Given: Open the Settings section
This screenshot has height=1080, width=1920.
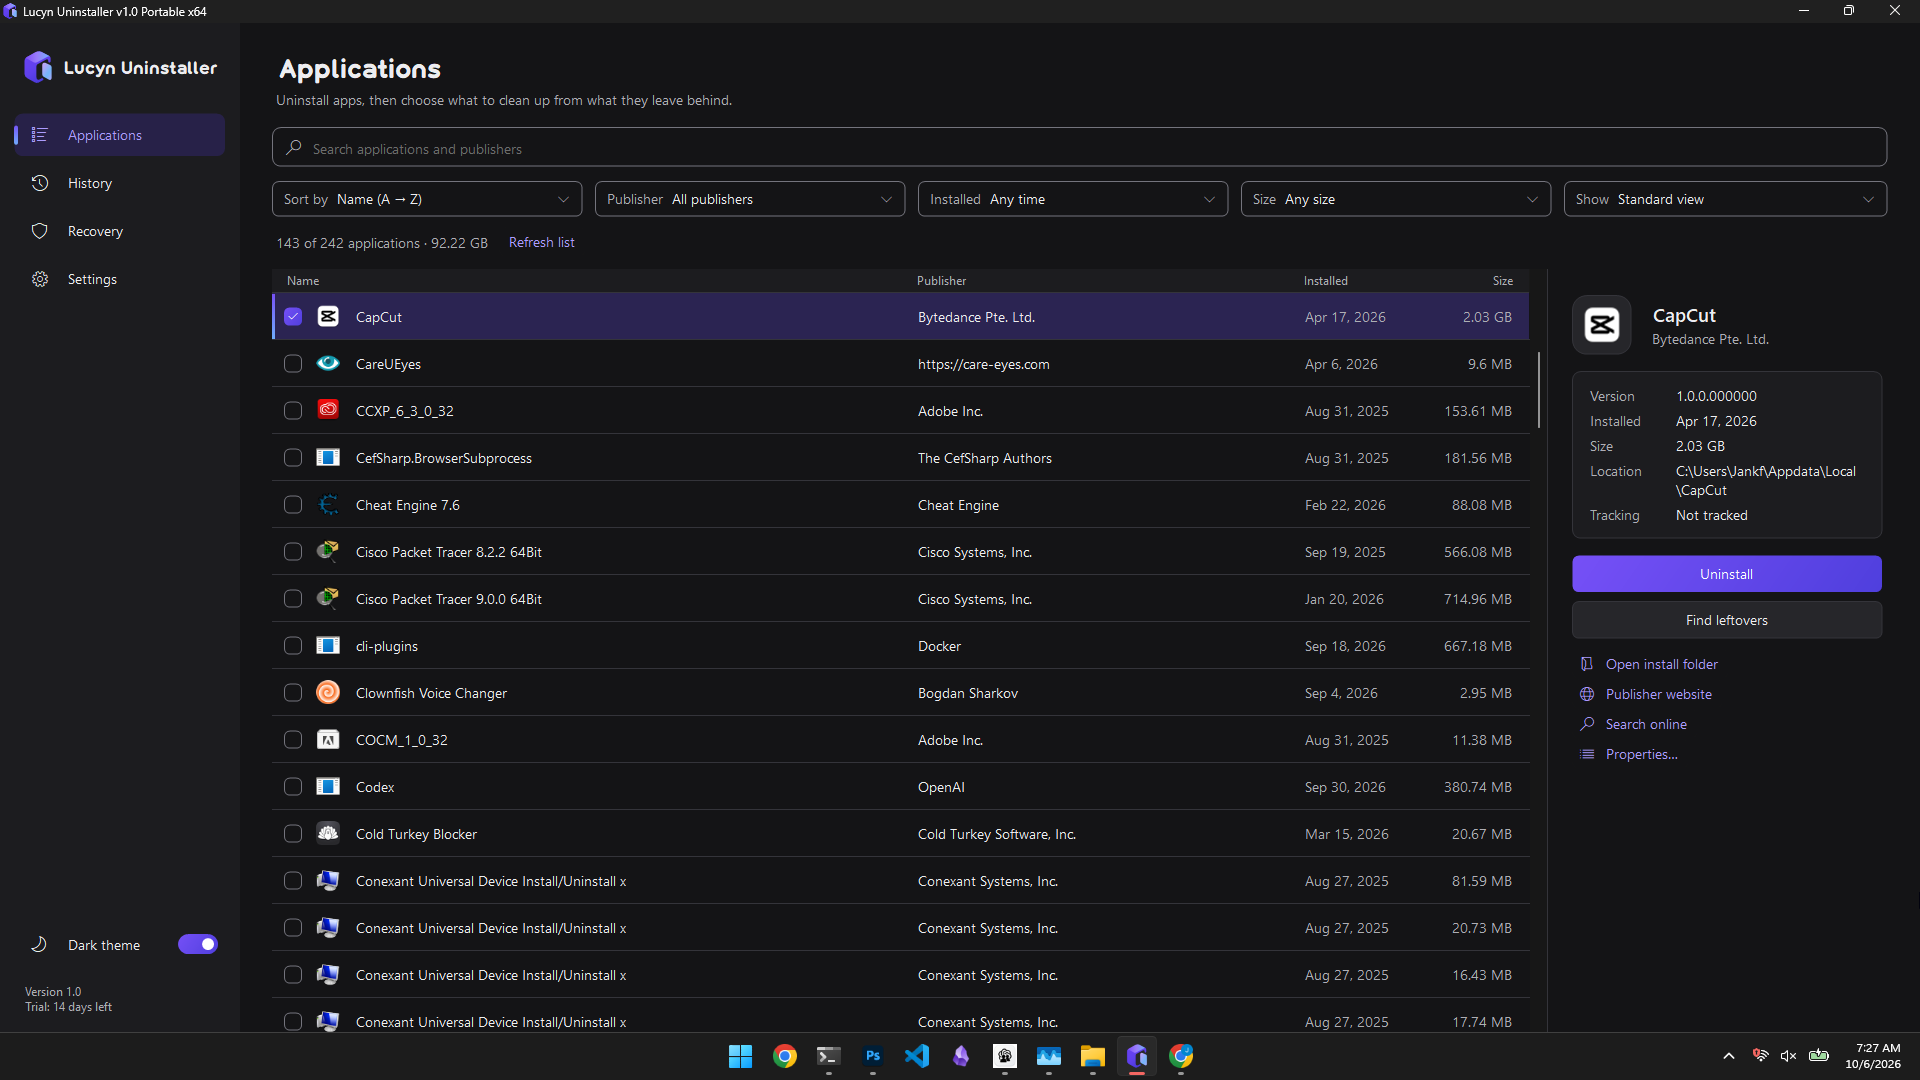Looking at the screenshot, I should (120, 279).
